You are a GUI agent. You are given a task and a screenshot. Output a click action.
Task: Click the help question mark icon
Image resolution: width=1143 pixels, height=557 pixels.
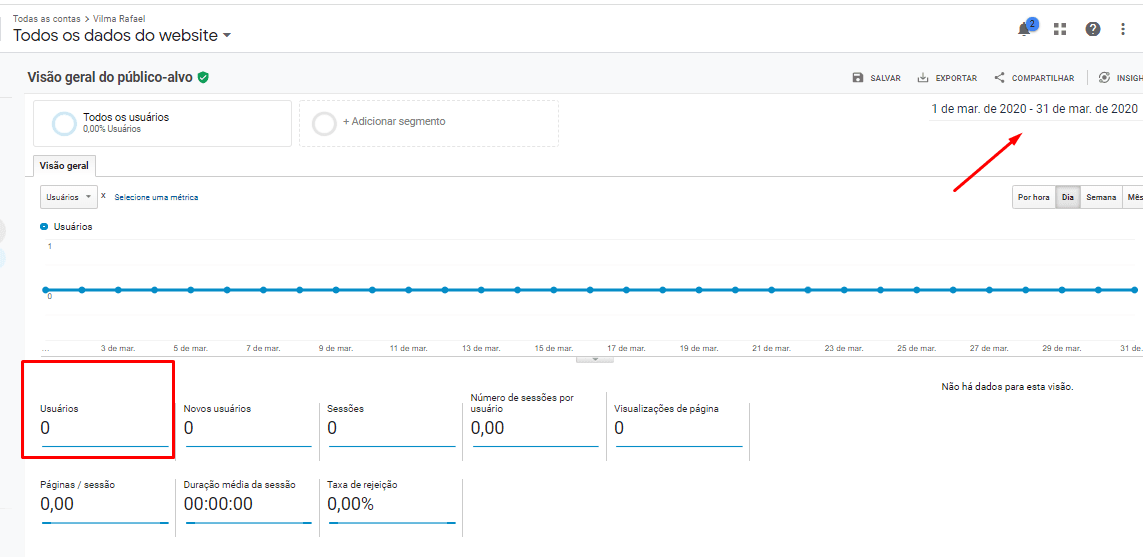[x=1093, y=29]
